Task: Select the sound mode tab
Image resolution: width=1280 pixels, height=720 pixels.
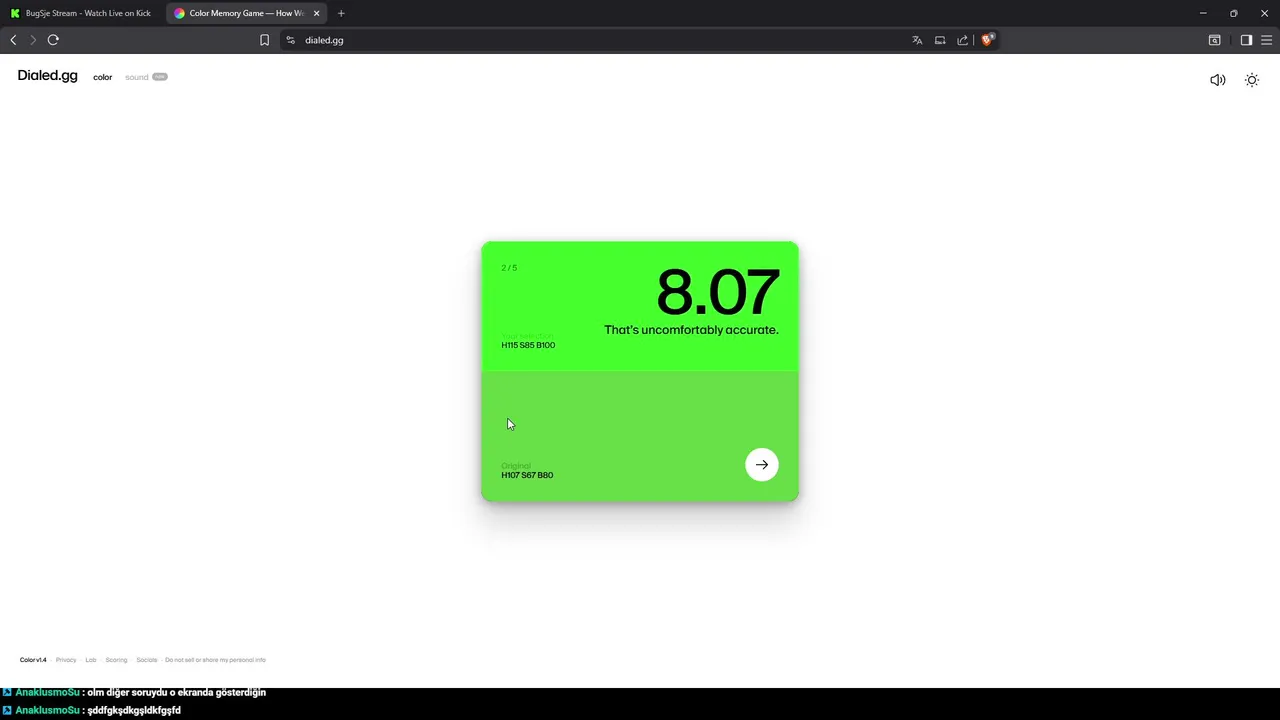Action: click(x=136, y=77)
